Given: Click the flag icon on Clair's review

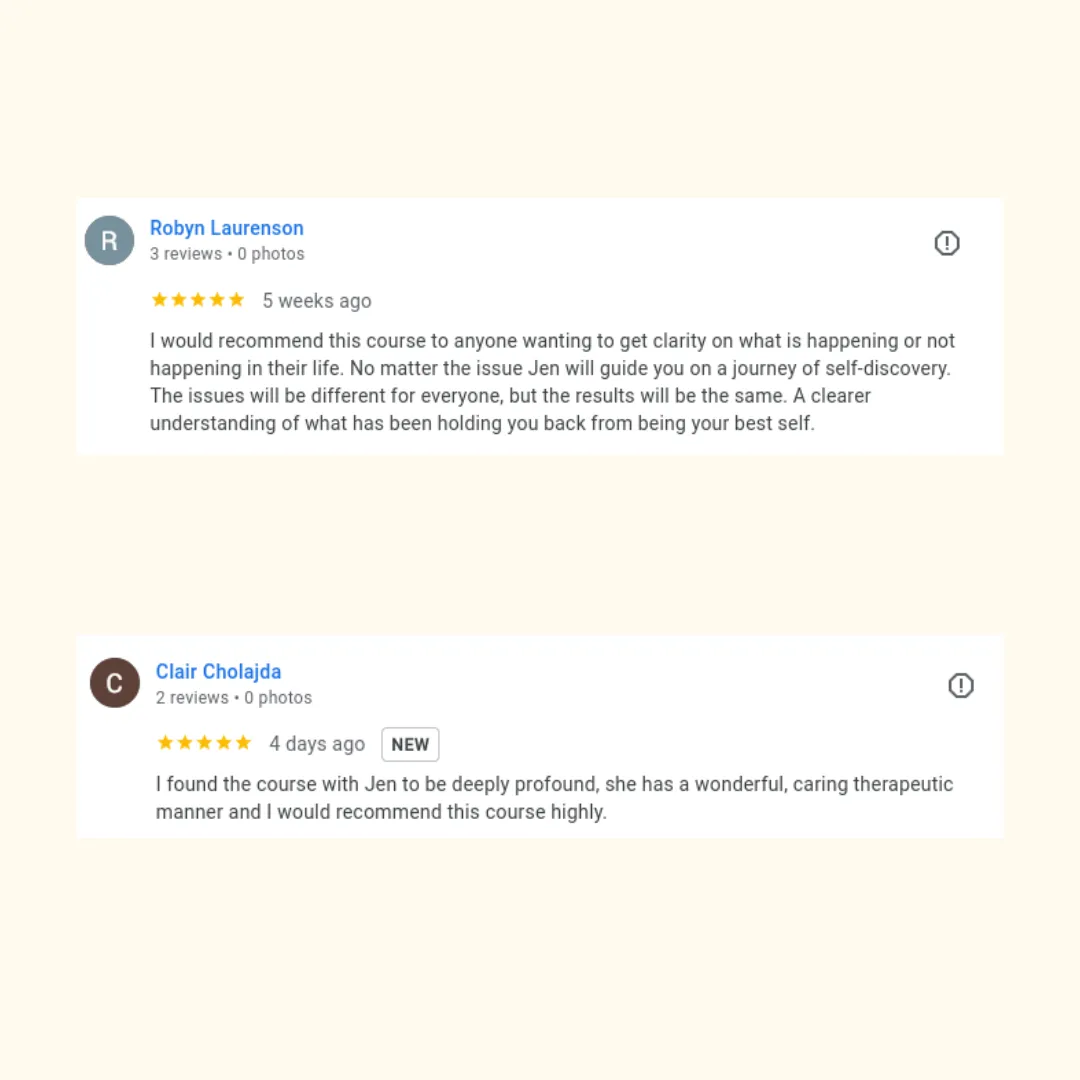Looking at the screenshot, I should (x=961, y=686).
